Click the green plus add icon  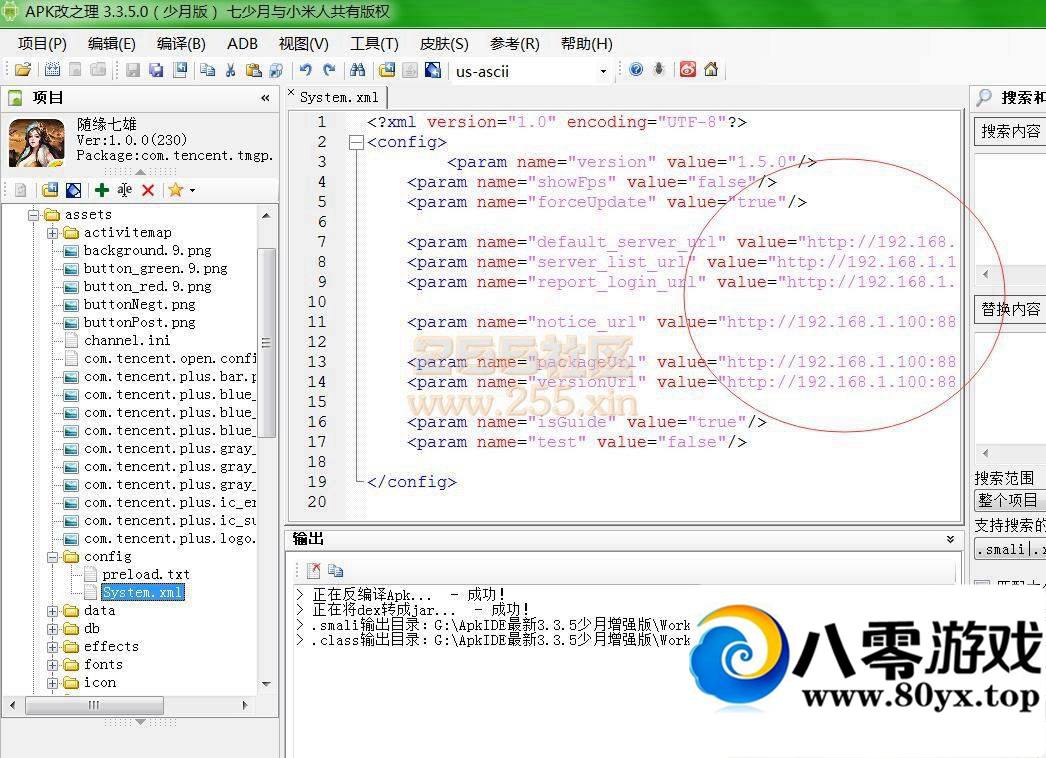click(x=102, y=190)
